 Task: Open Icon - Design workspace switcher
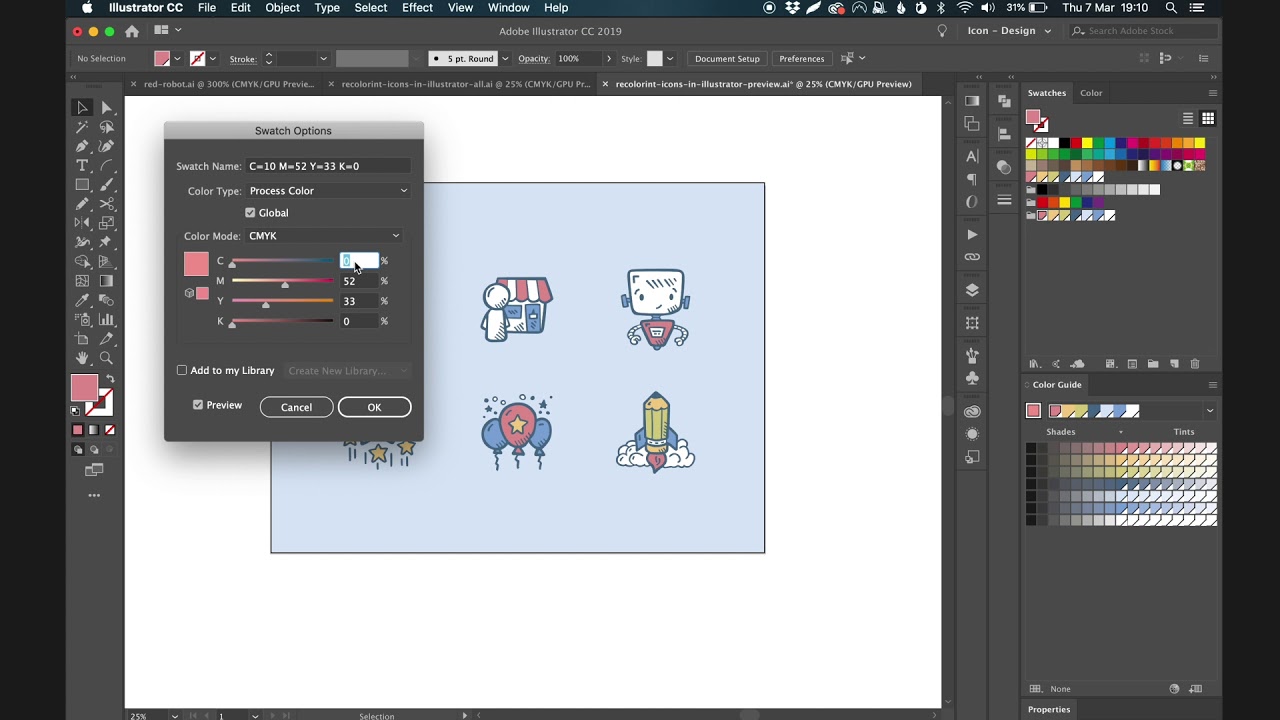[1009, 31]
